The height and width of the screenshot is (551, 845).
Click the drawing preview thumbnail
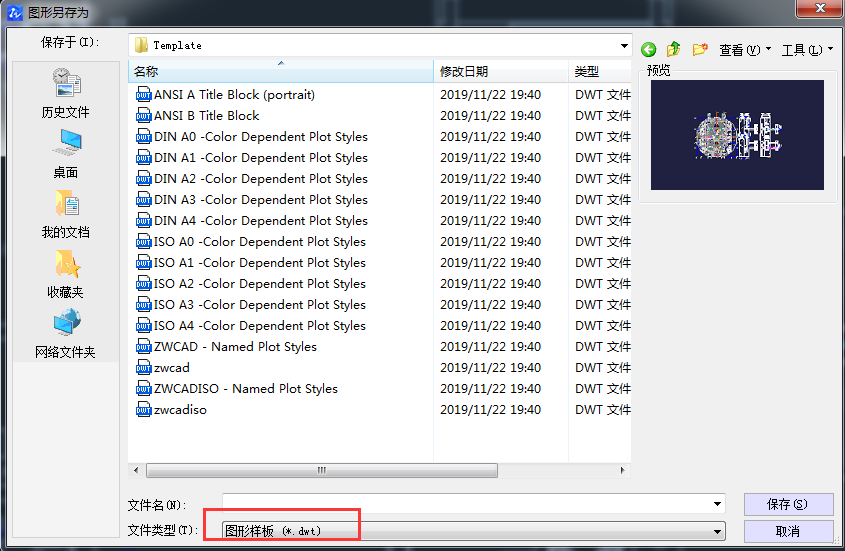pos(737,135)
